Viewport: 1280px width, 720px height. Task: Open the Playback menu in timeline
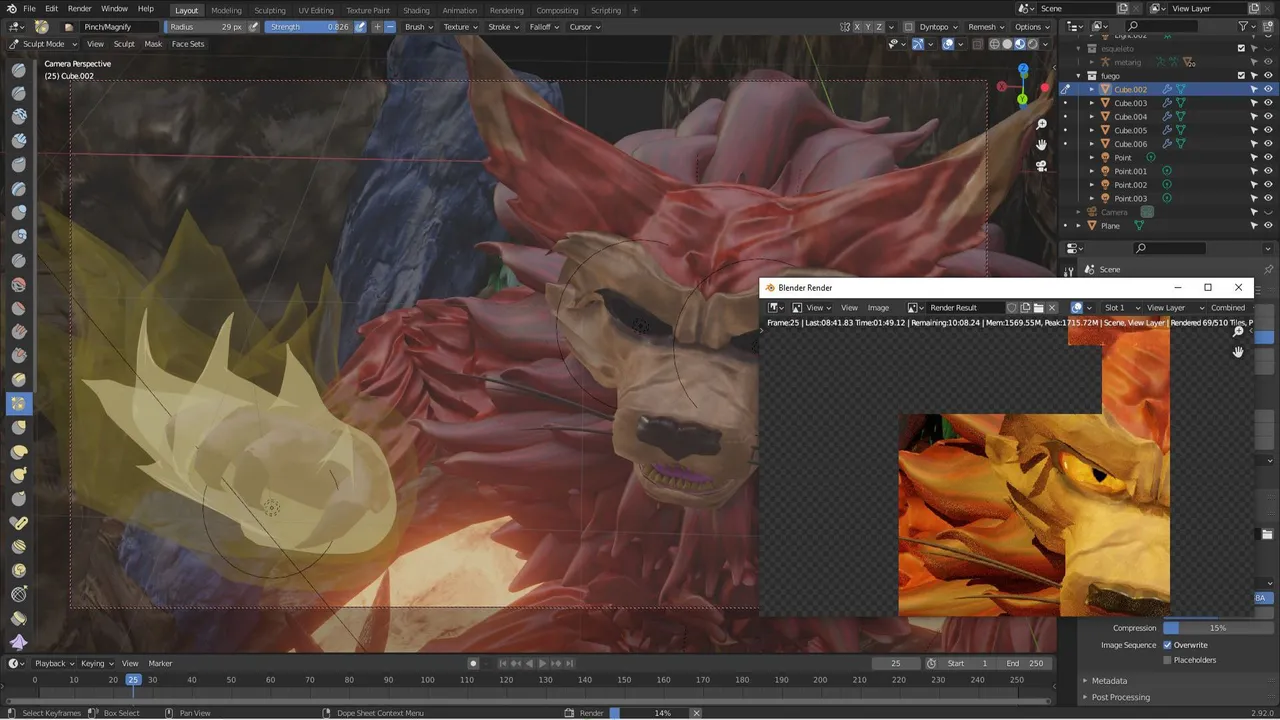53,663
